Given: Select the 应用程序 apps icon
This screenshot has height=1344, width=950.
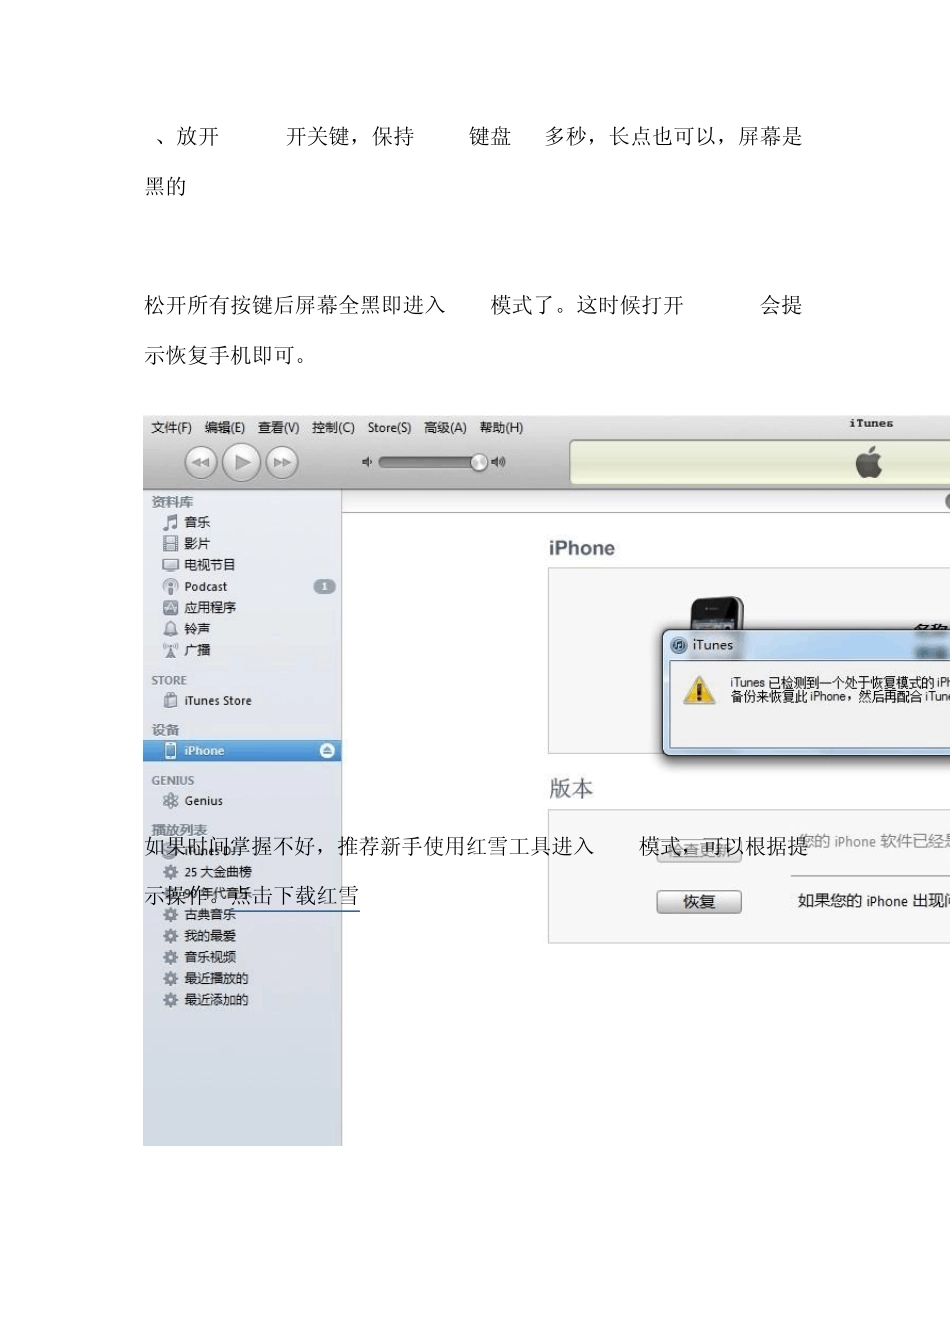Looking at the screenshot, I should tap(171, 608).
